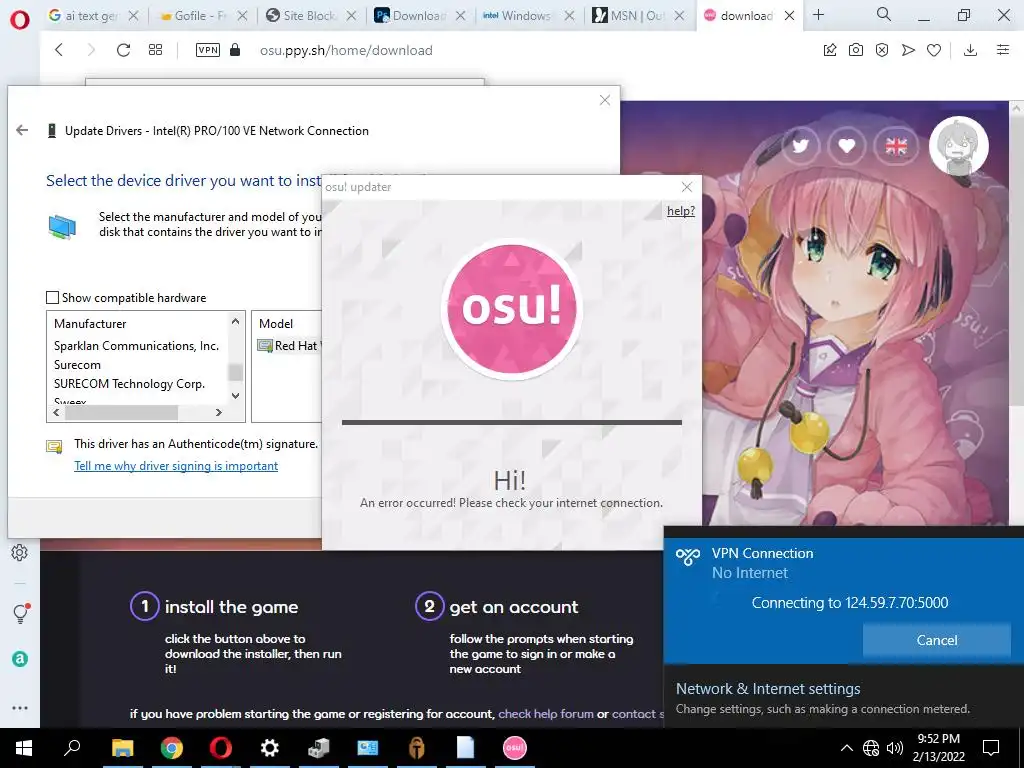This screenshot has width=1024, height=768.
Task: Cancel the VPN connection attempt
Action: (936, 640)
